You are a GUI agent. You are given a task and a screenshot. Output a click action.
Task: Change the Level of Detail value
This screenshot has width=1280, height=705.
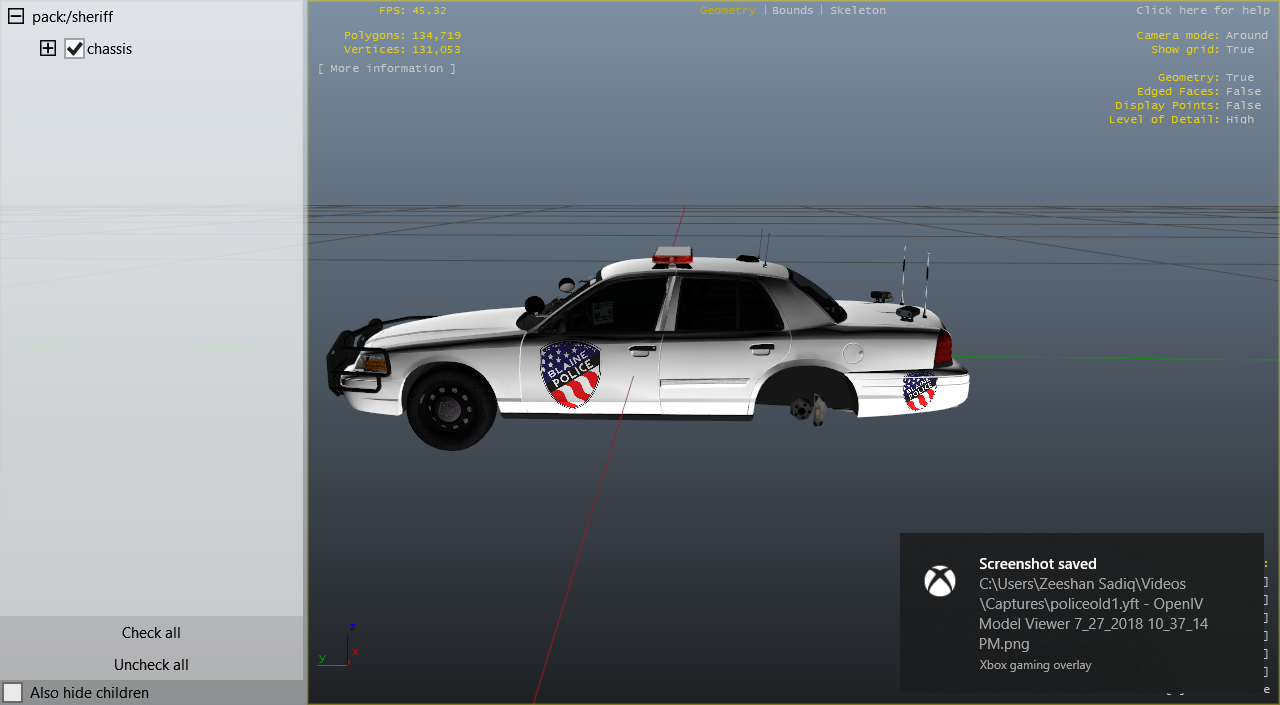(1239, 119)
